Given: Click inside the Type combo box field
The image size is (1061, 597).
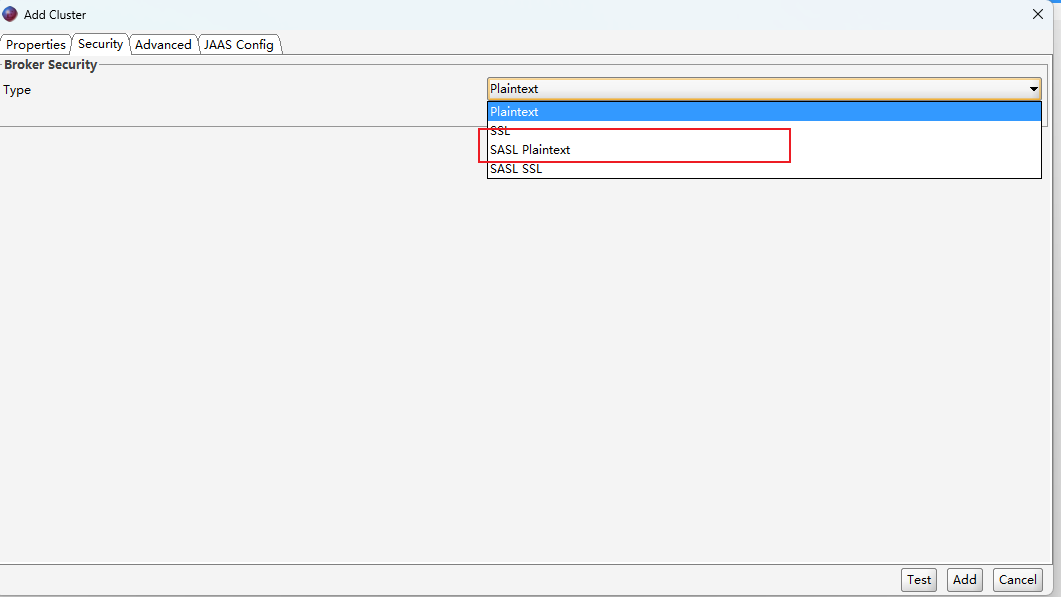Looking at the screenshot, I should [x=700, y=88].
